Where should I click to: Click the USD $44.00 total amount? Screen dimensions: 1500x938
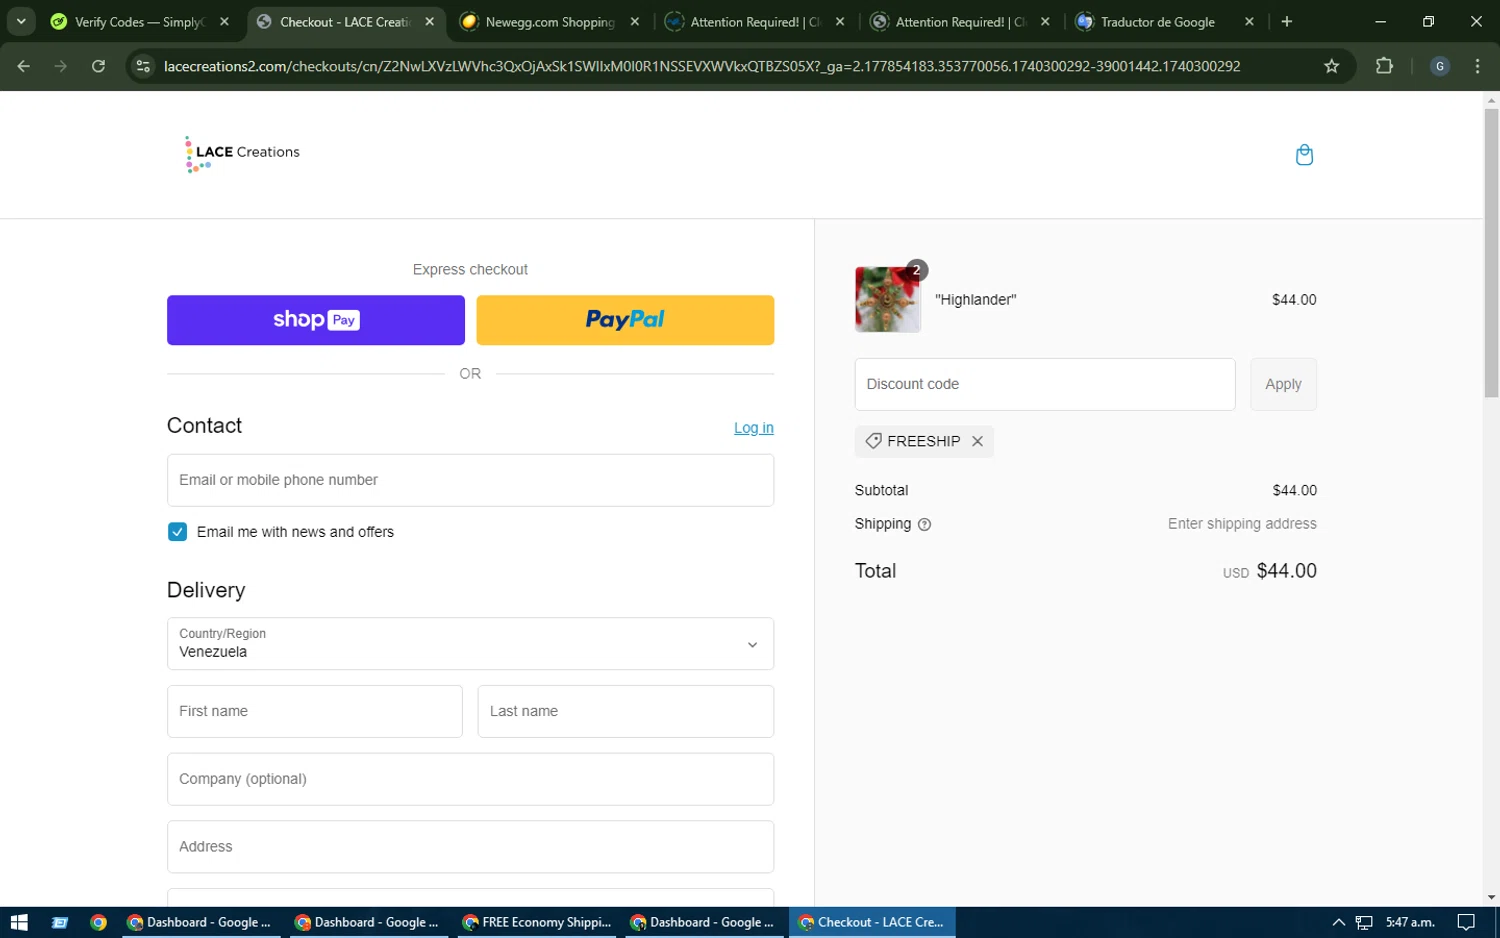pyautogui.click(x=1269, y=571)
